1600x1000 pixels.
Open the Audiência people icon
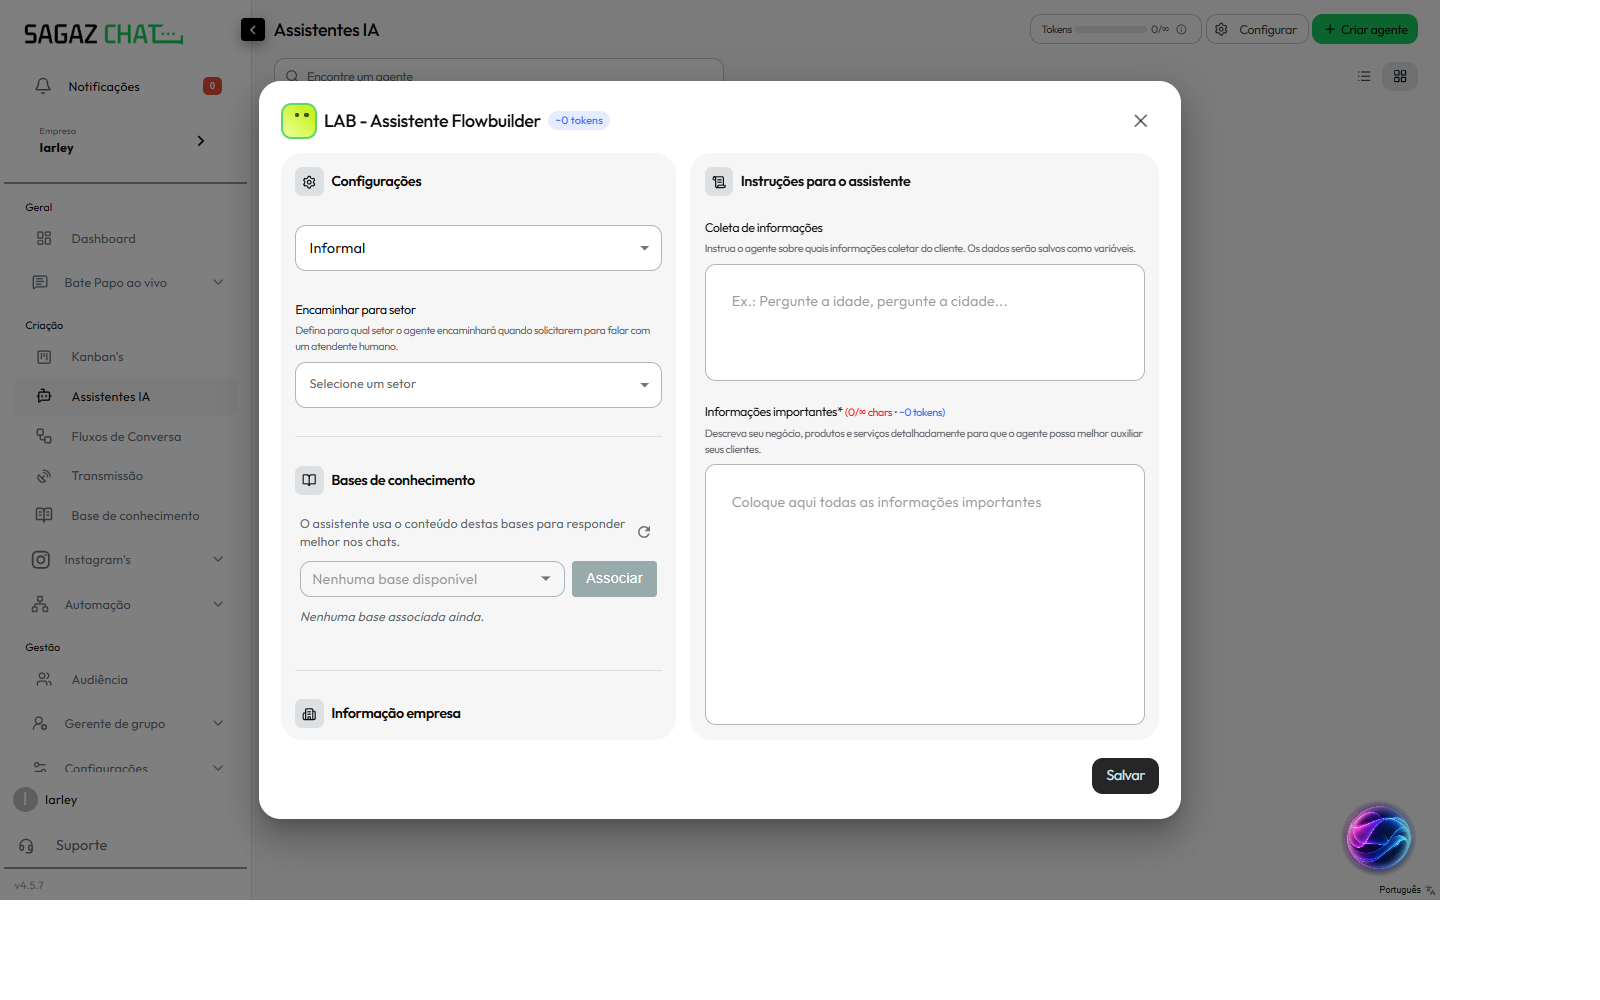coord(44,679)
